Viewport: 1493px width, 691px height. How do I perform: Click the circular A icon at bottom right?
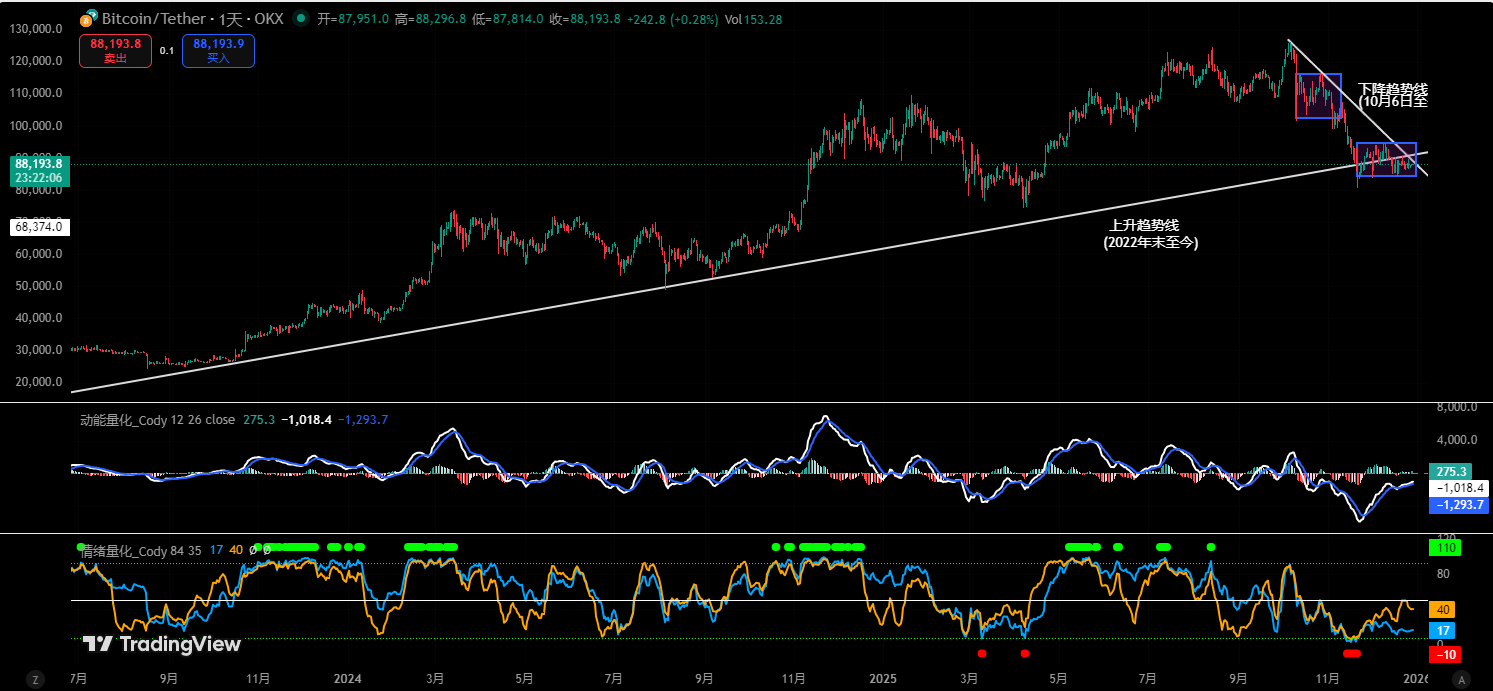click(1463, 677)
